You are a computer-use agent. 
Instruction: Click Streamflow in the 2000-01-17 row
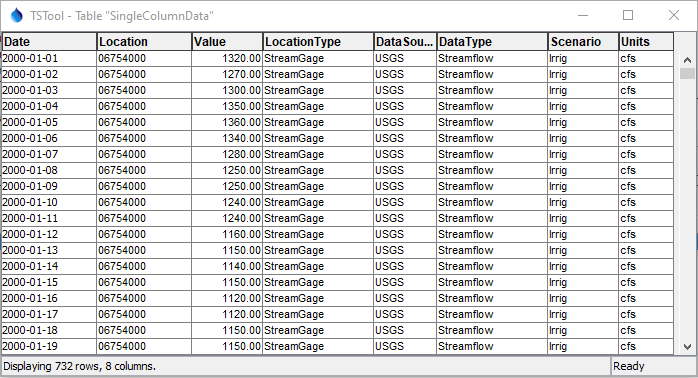[492, 315]
